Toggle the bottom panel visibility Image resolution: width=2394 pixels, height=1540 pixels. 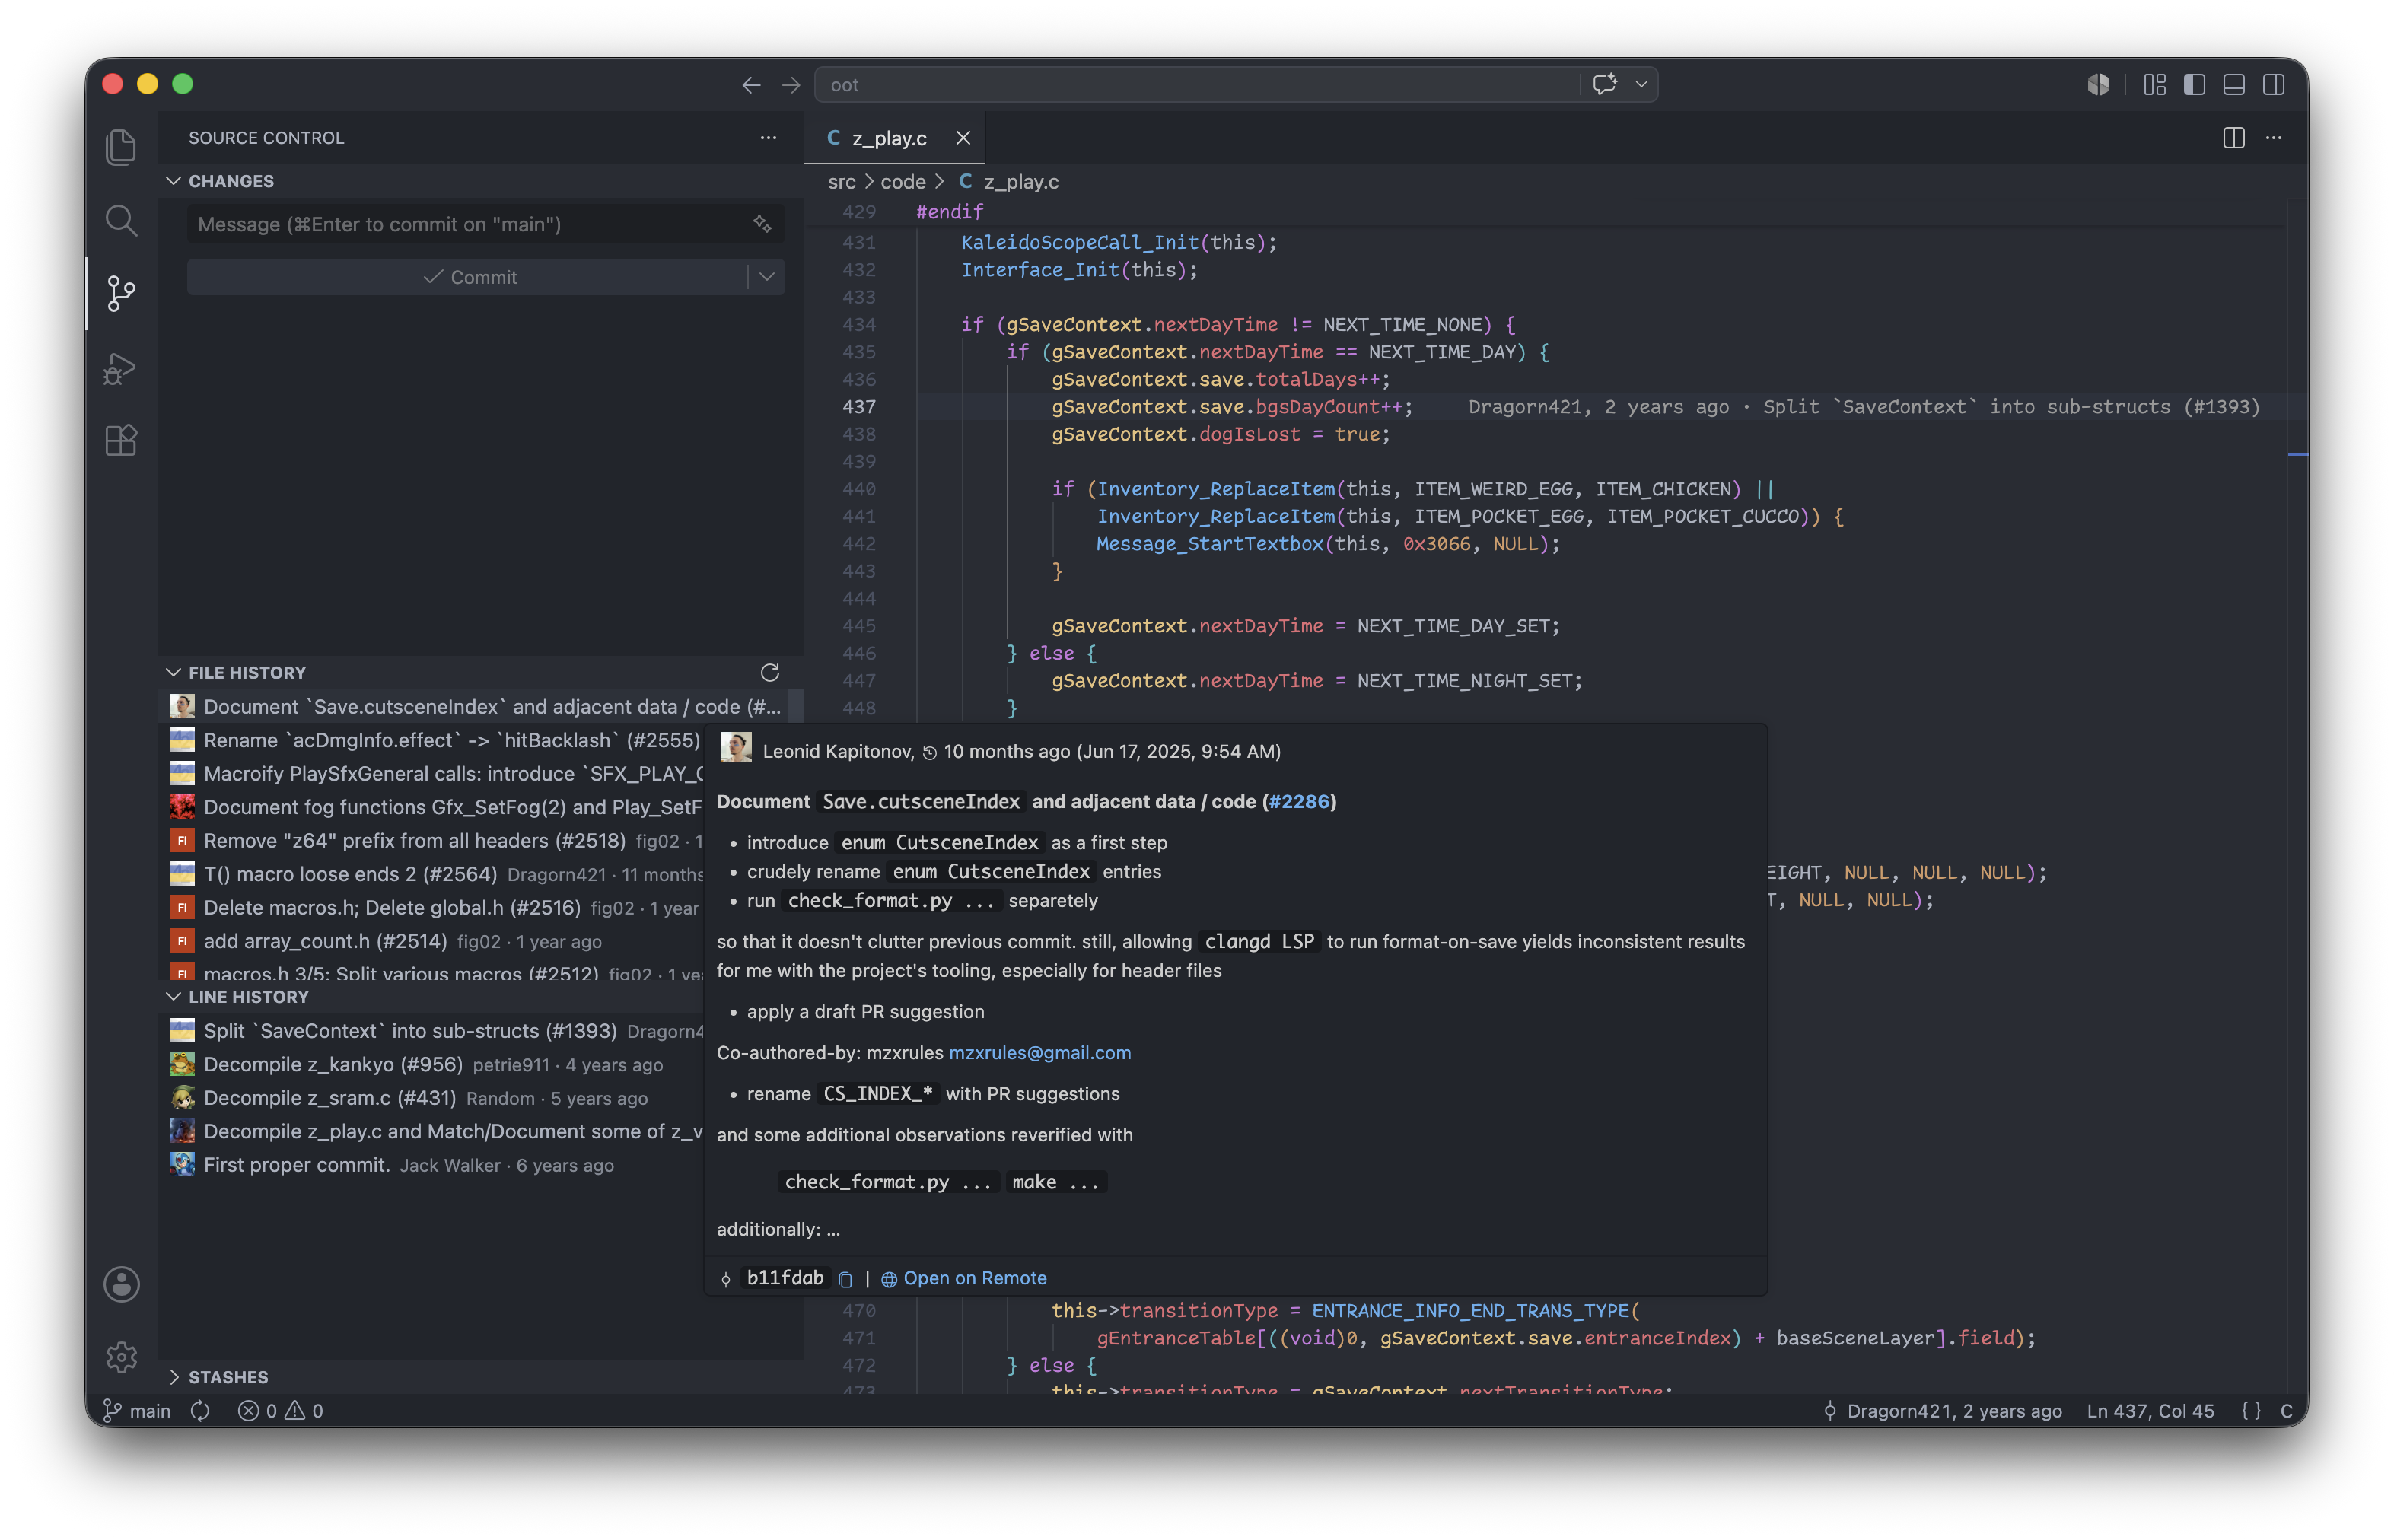click(2233, 85)
